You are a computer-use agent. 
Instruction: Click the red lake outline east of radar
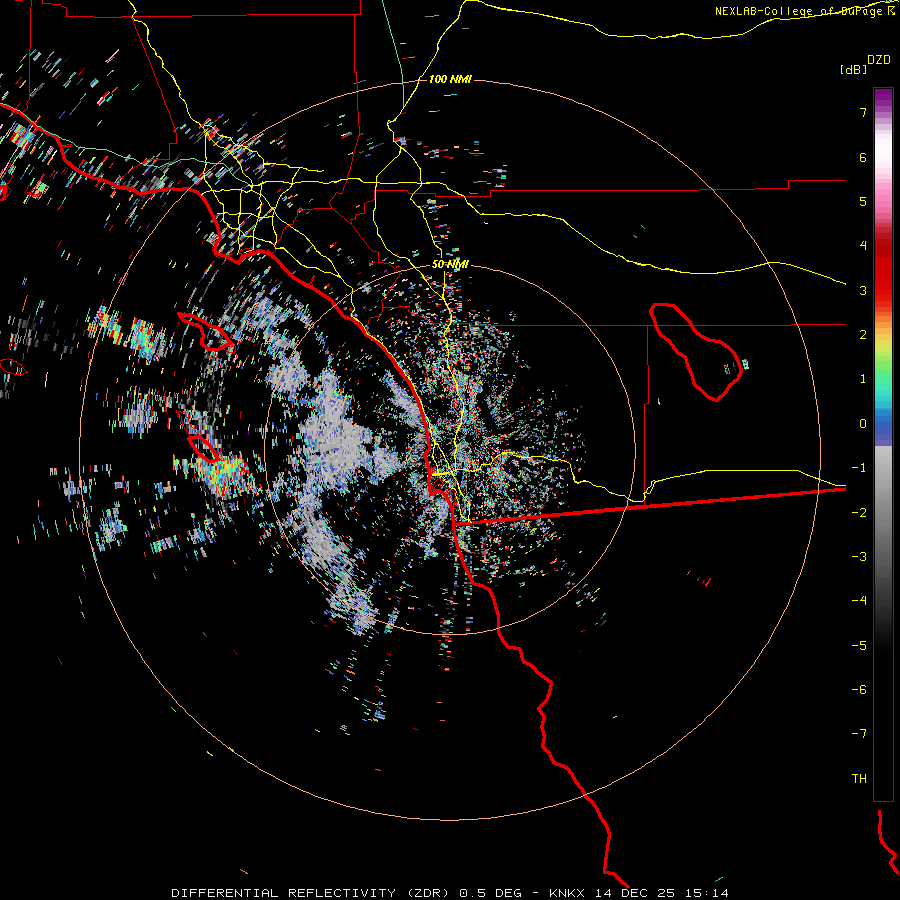point(696,351)
